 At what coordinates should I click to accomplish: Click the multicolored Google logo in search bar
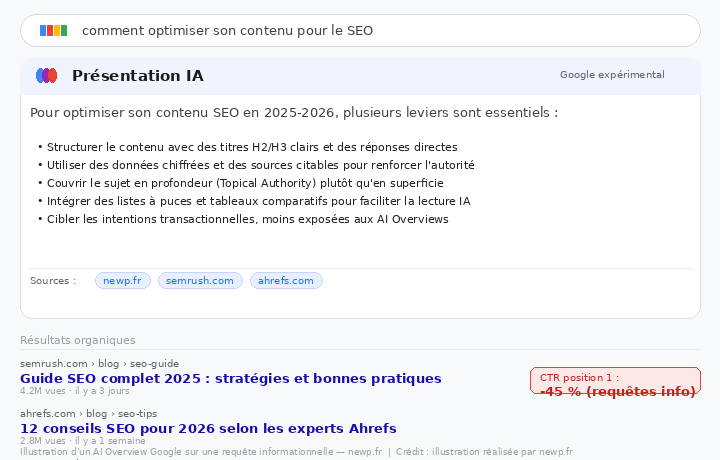[x=53, y=31]
